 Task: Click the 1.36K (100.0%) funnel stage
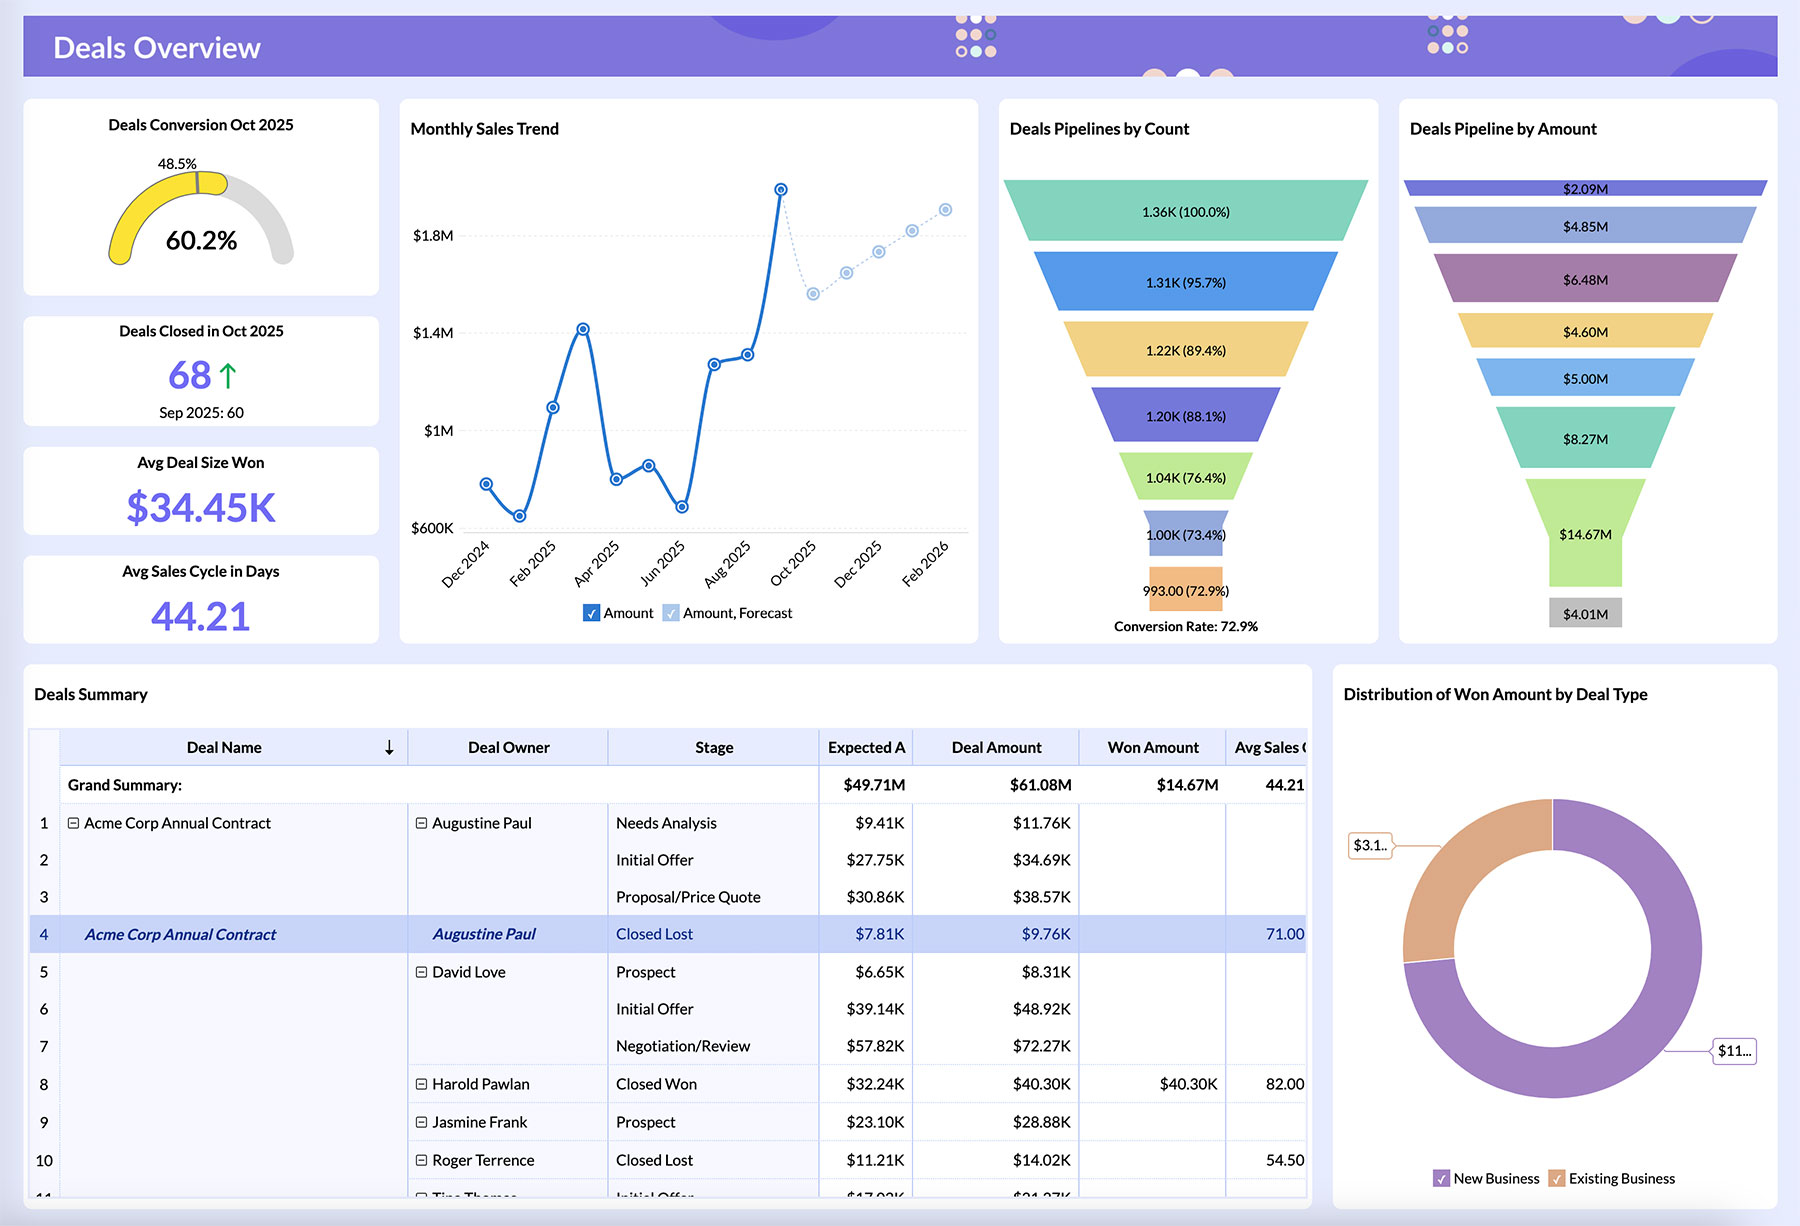point(1187,211)
